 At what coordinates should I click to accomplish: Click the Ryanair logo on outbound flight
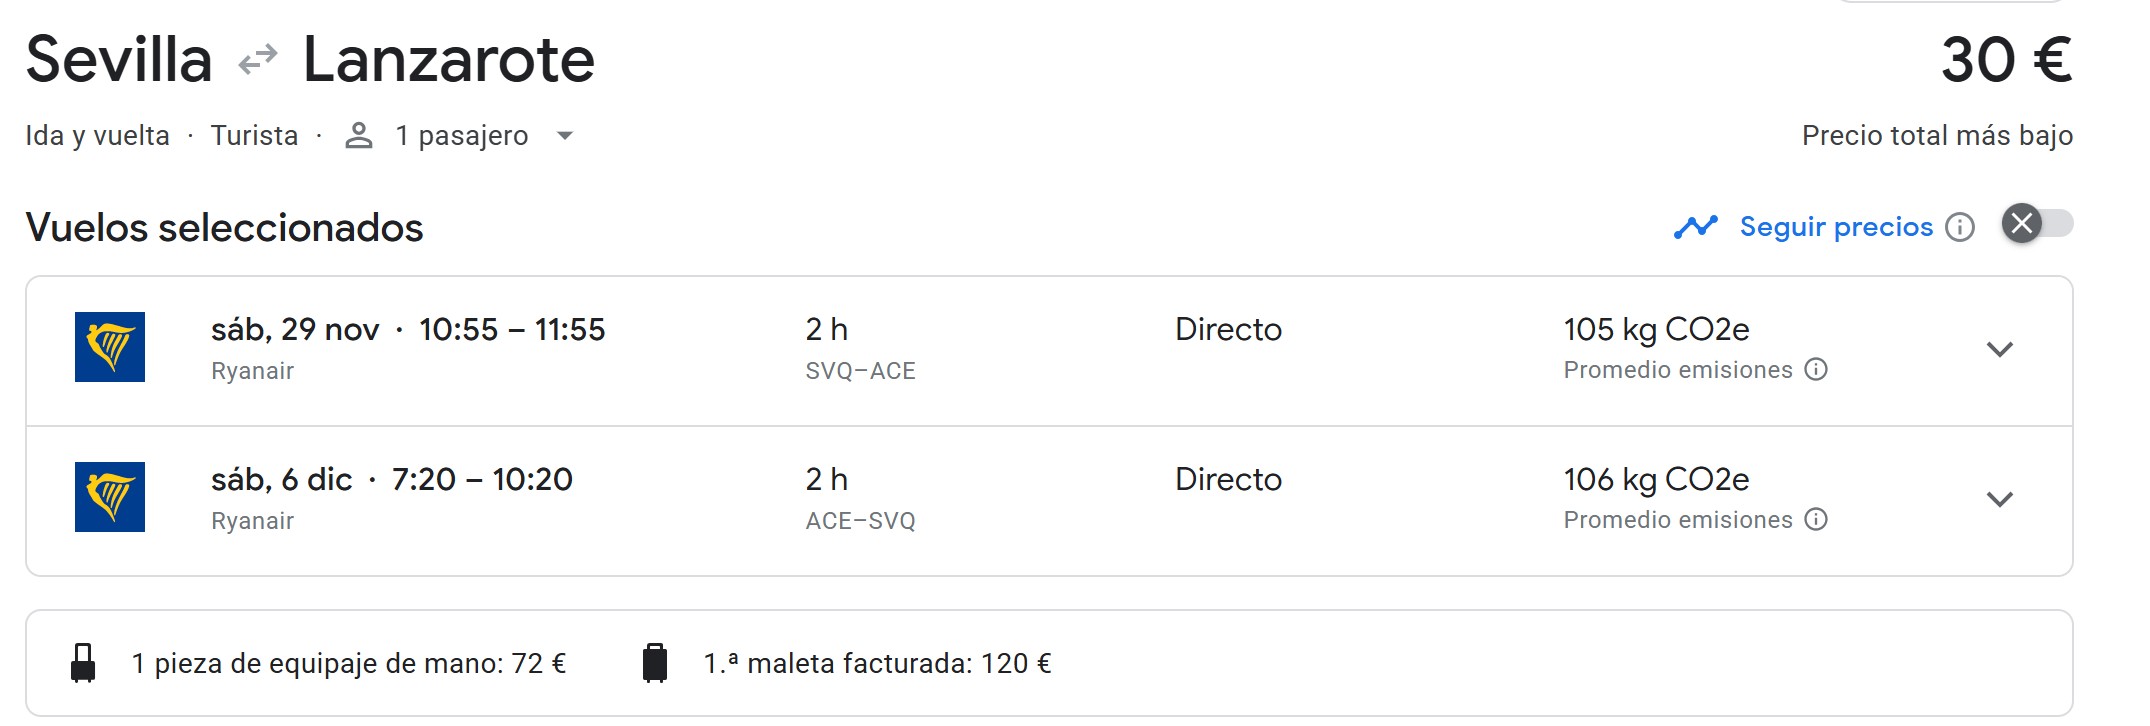(x=110, y=347)
